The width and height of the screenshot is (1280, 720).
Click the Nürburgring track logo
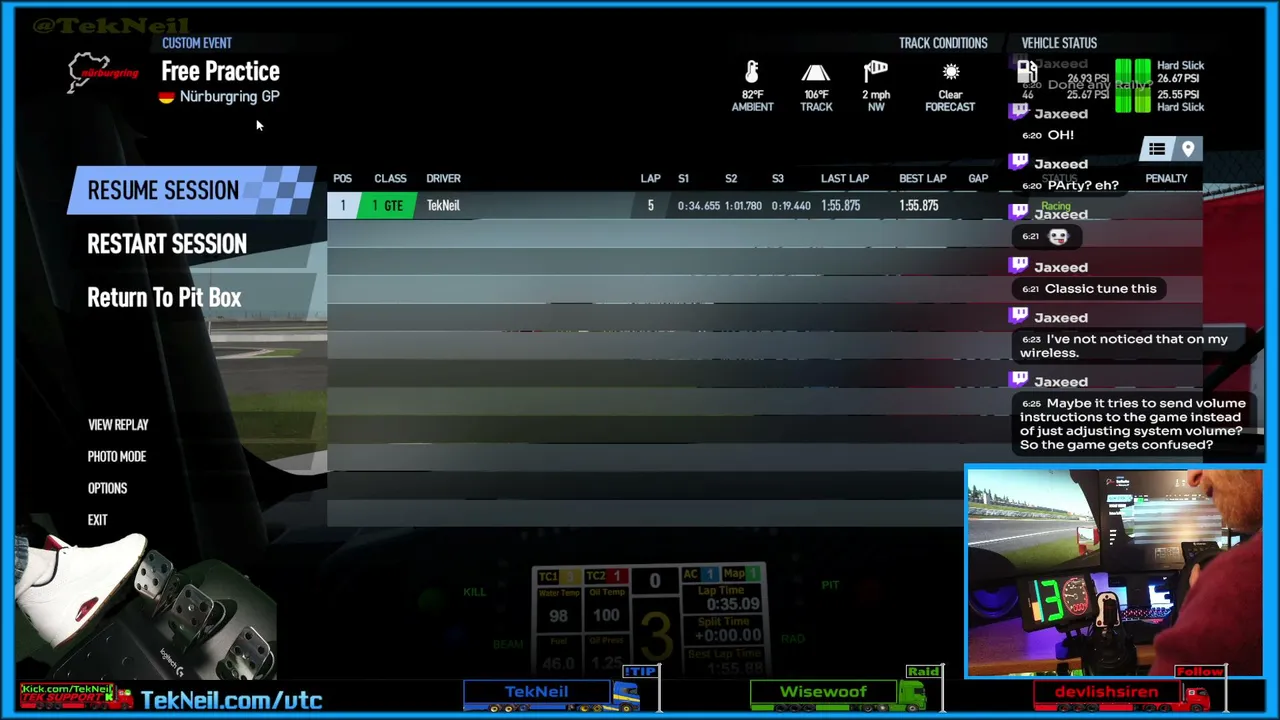[102, 72]
